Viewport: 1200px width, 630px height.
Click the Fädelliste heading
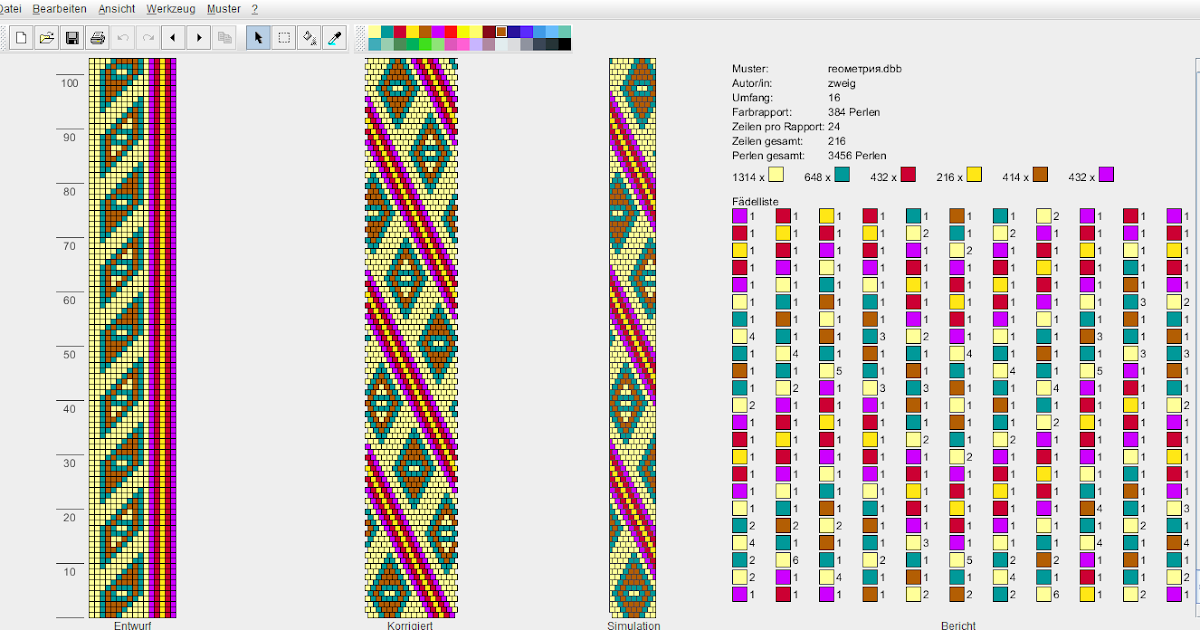click(x=755, y=201)
